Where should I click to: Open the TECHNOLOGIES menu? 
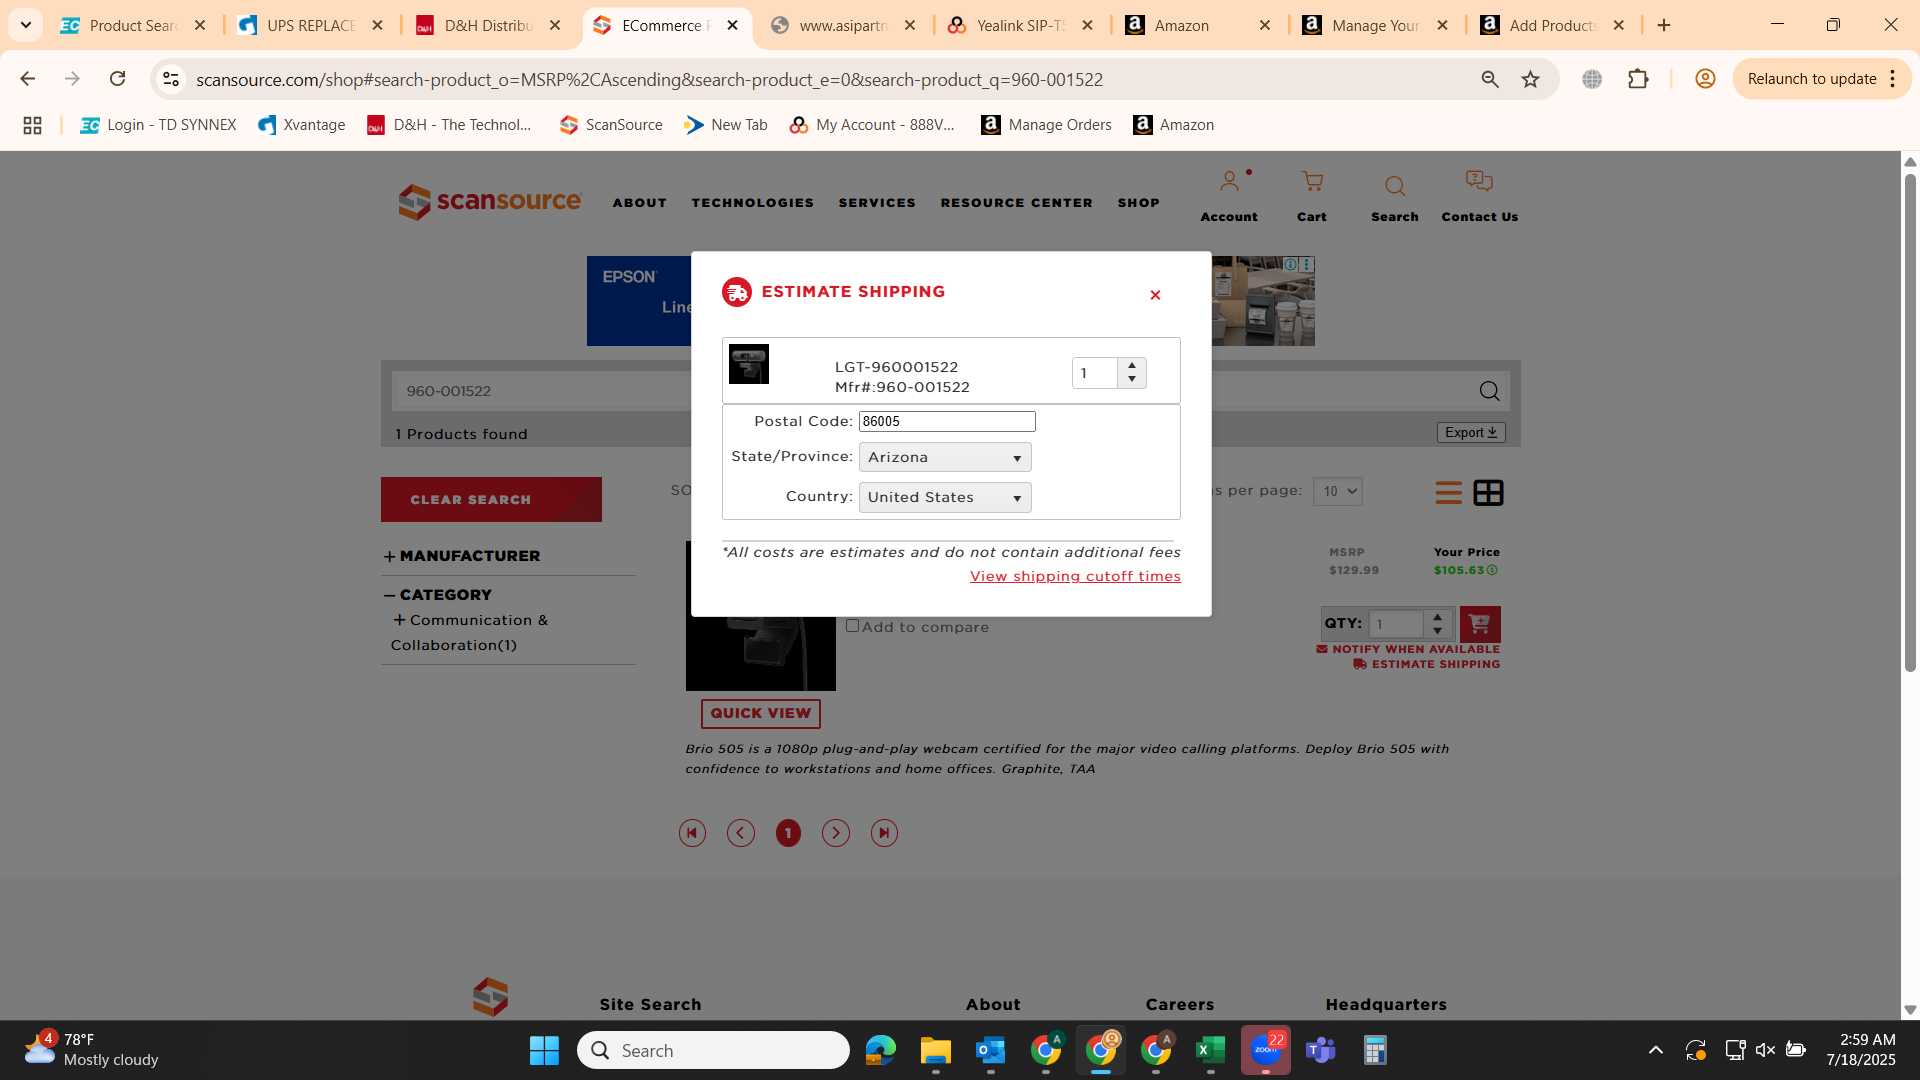click(753, 203)
